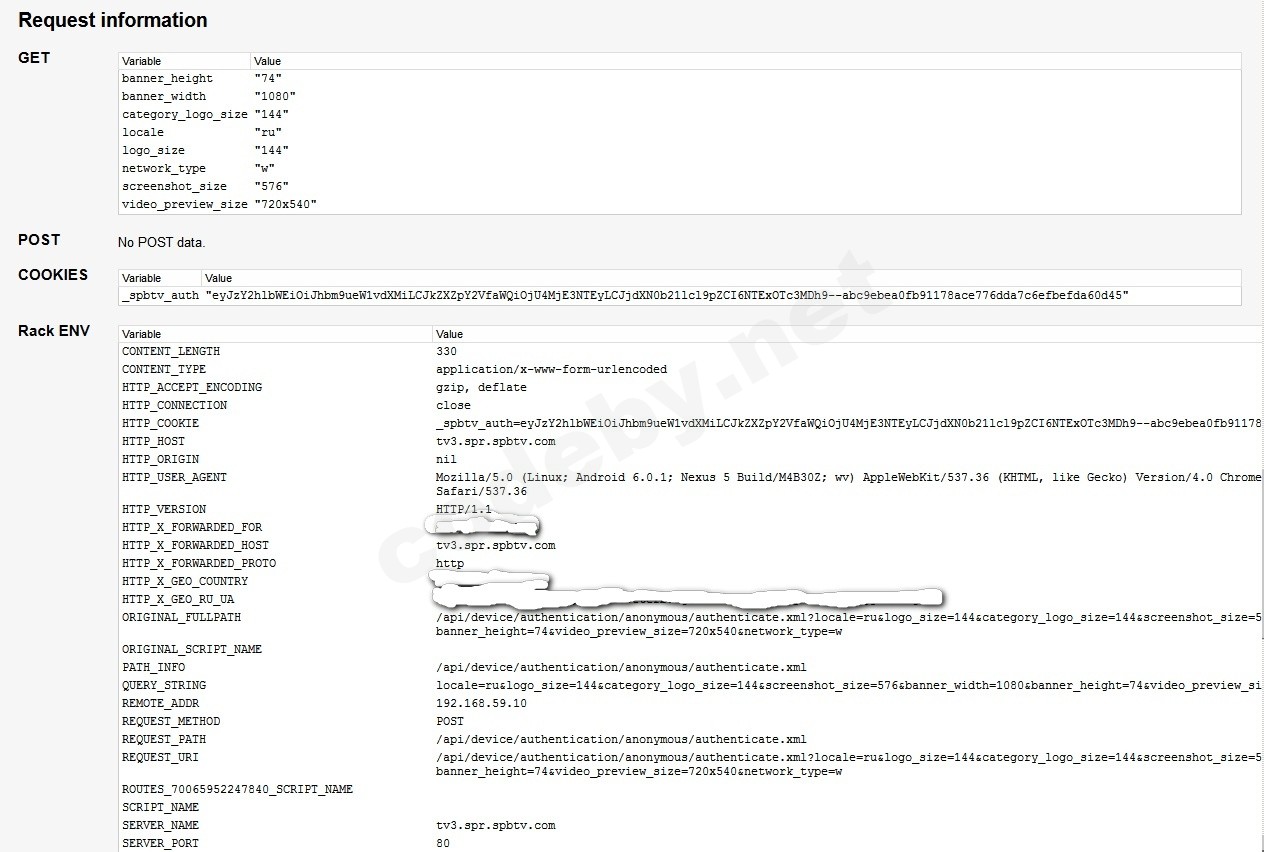1264x852 pixels.
Task: Click tv3.spr.spbtv.com in HTTP_X_FORWARDED_HOST row
Action: coord(495,546)
